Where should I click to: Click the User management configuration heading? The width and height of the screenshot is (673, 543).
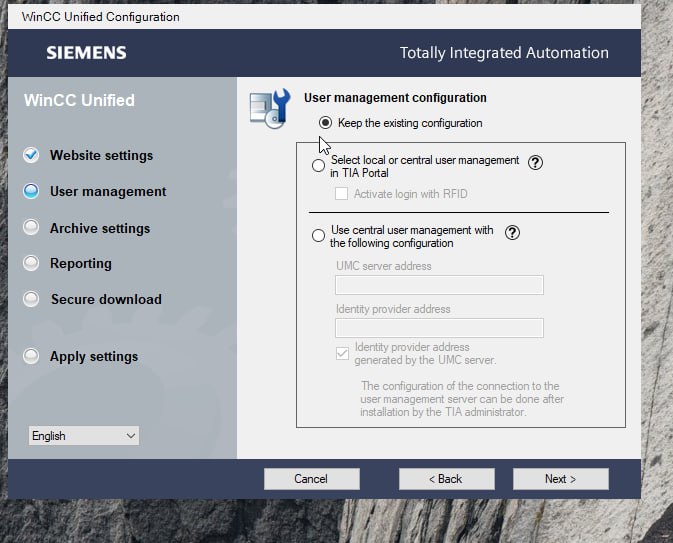(x=395, y=98)
